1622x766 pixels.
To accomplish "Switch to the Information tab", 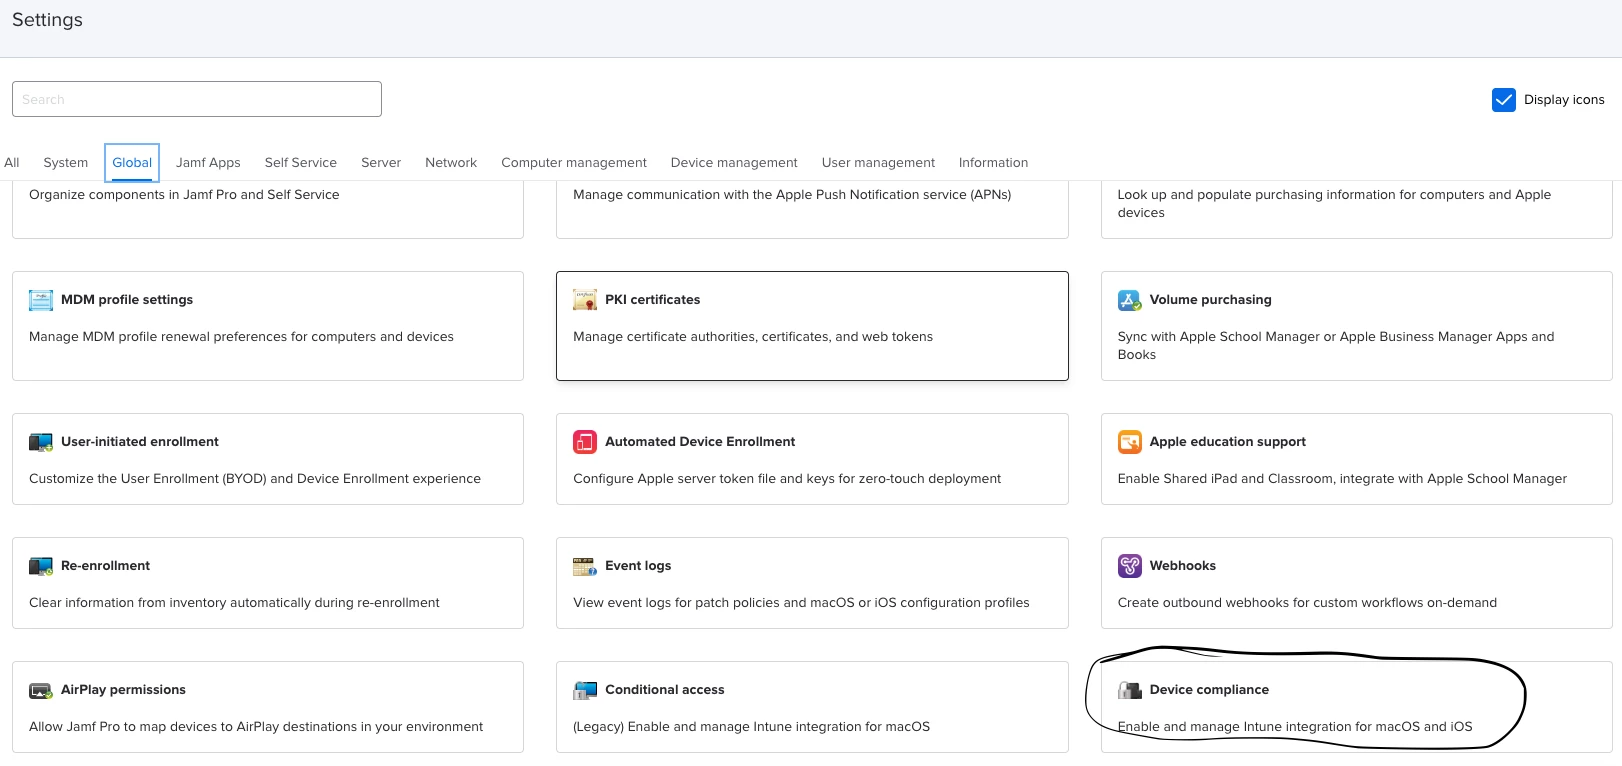I will pos(993,163).
